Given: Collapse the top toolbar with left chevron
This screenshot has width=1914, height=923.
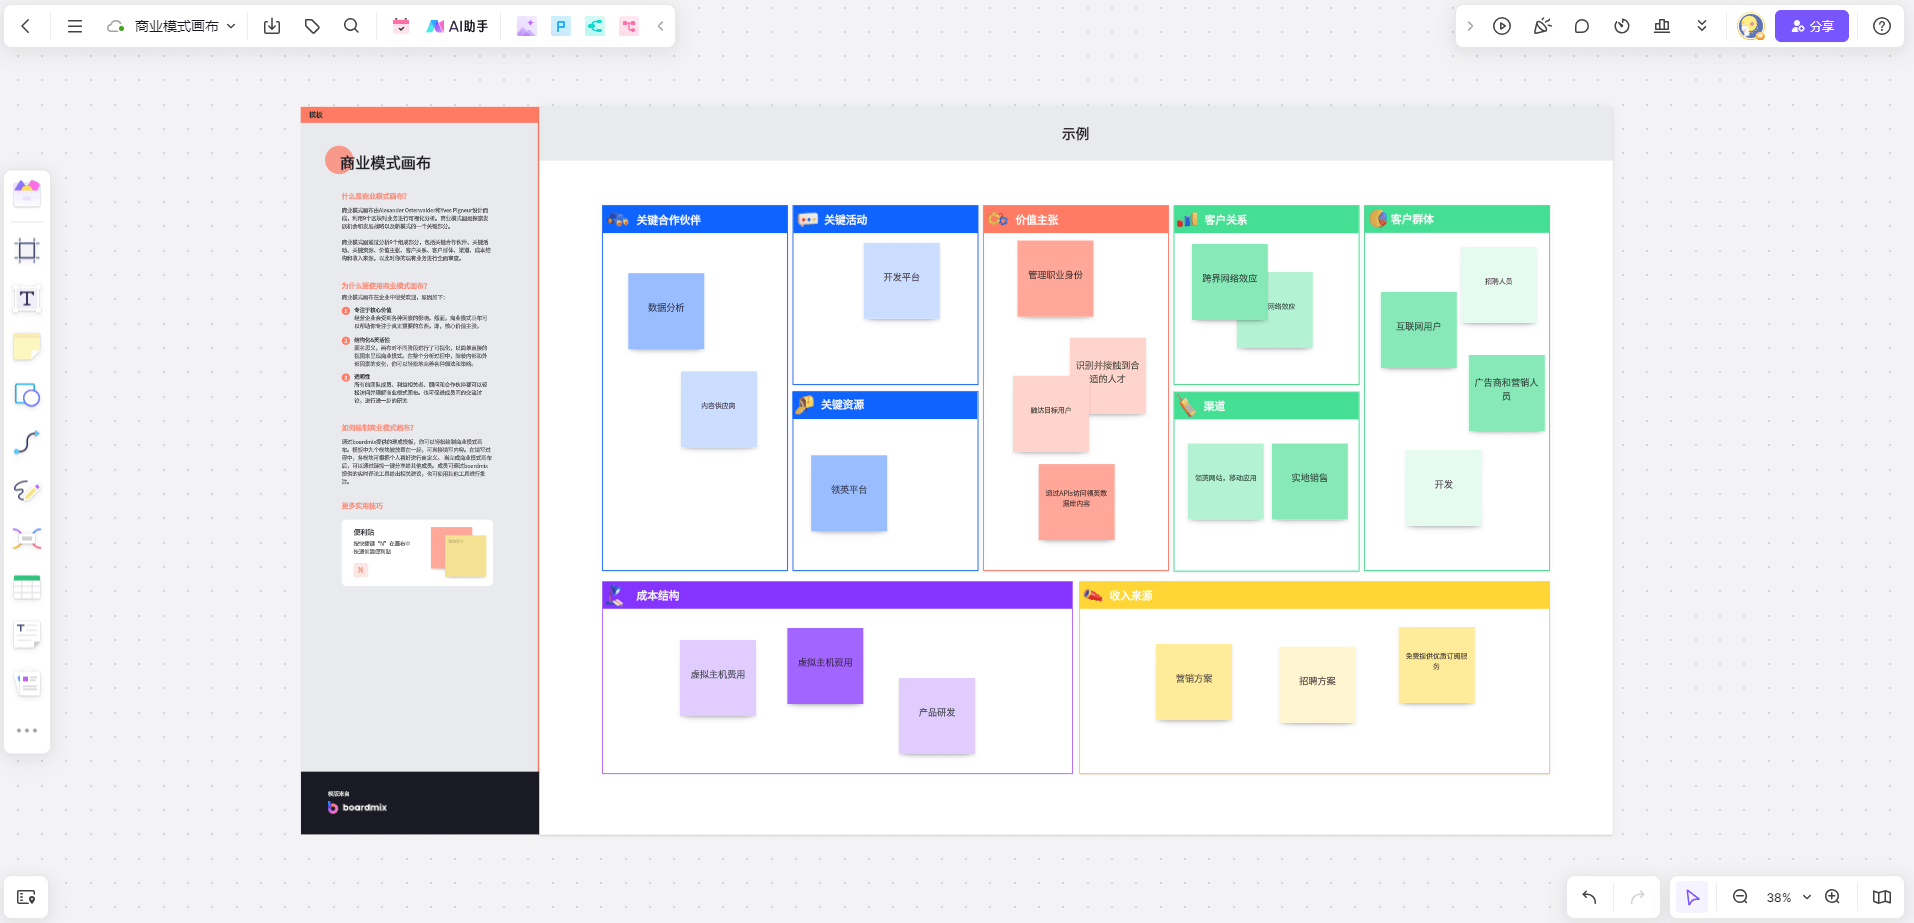Looking at the screenshot, I should (x=660, y=26).
